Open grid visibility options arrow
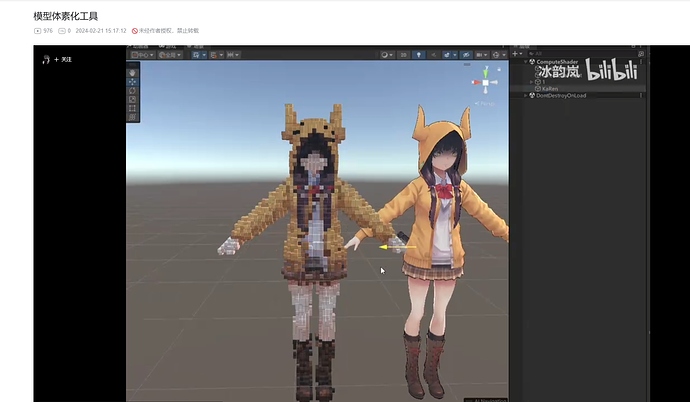Screen dimensions: 690x402 [x=204, y=55]
